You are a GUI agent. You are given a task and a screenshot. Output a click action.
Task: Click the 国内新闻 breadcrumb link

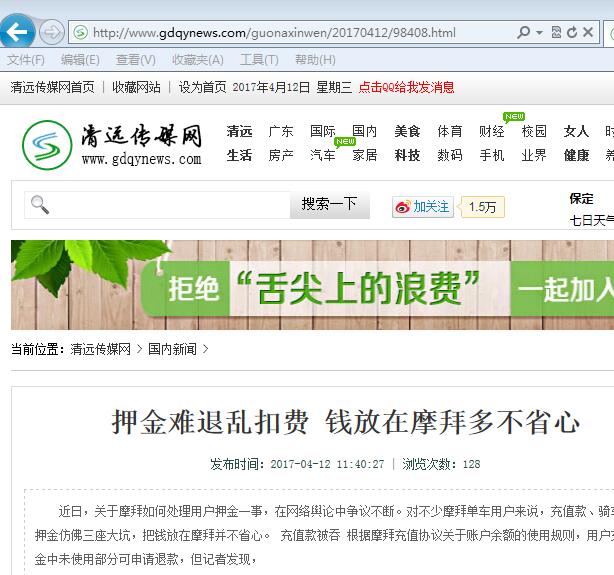pyautogui.click(x=172, y=349)
